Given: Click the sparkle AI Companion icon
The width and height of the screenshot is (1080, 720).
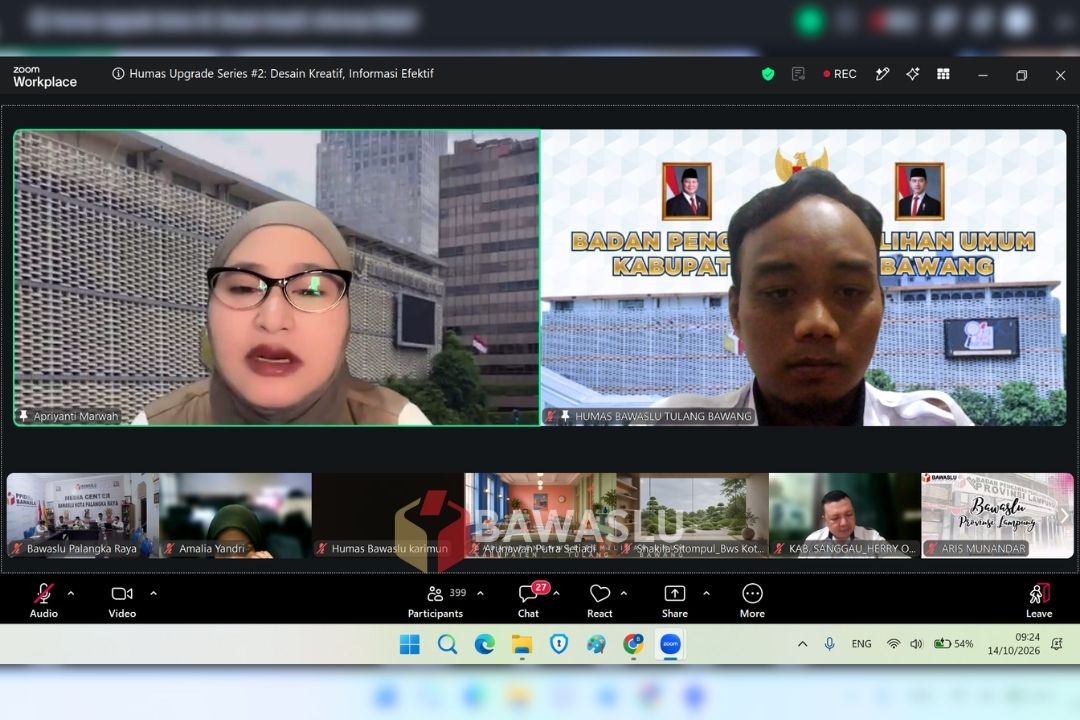Looking at the screenshot, I should pos(913,74).
